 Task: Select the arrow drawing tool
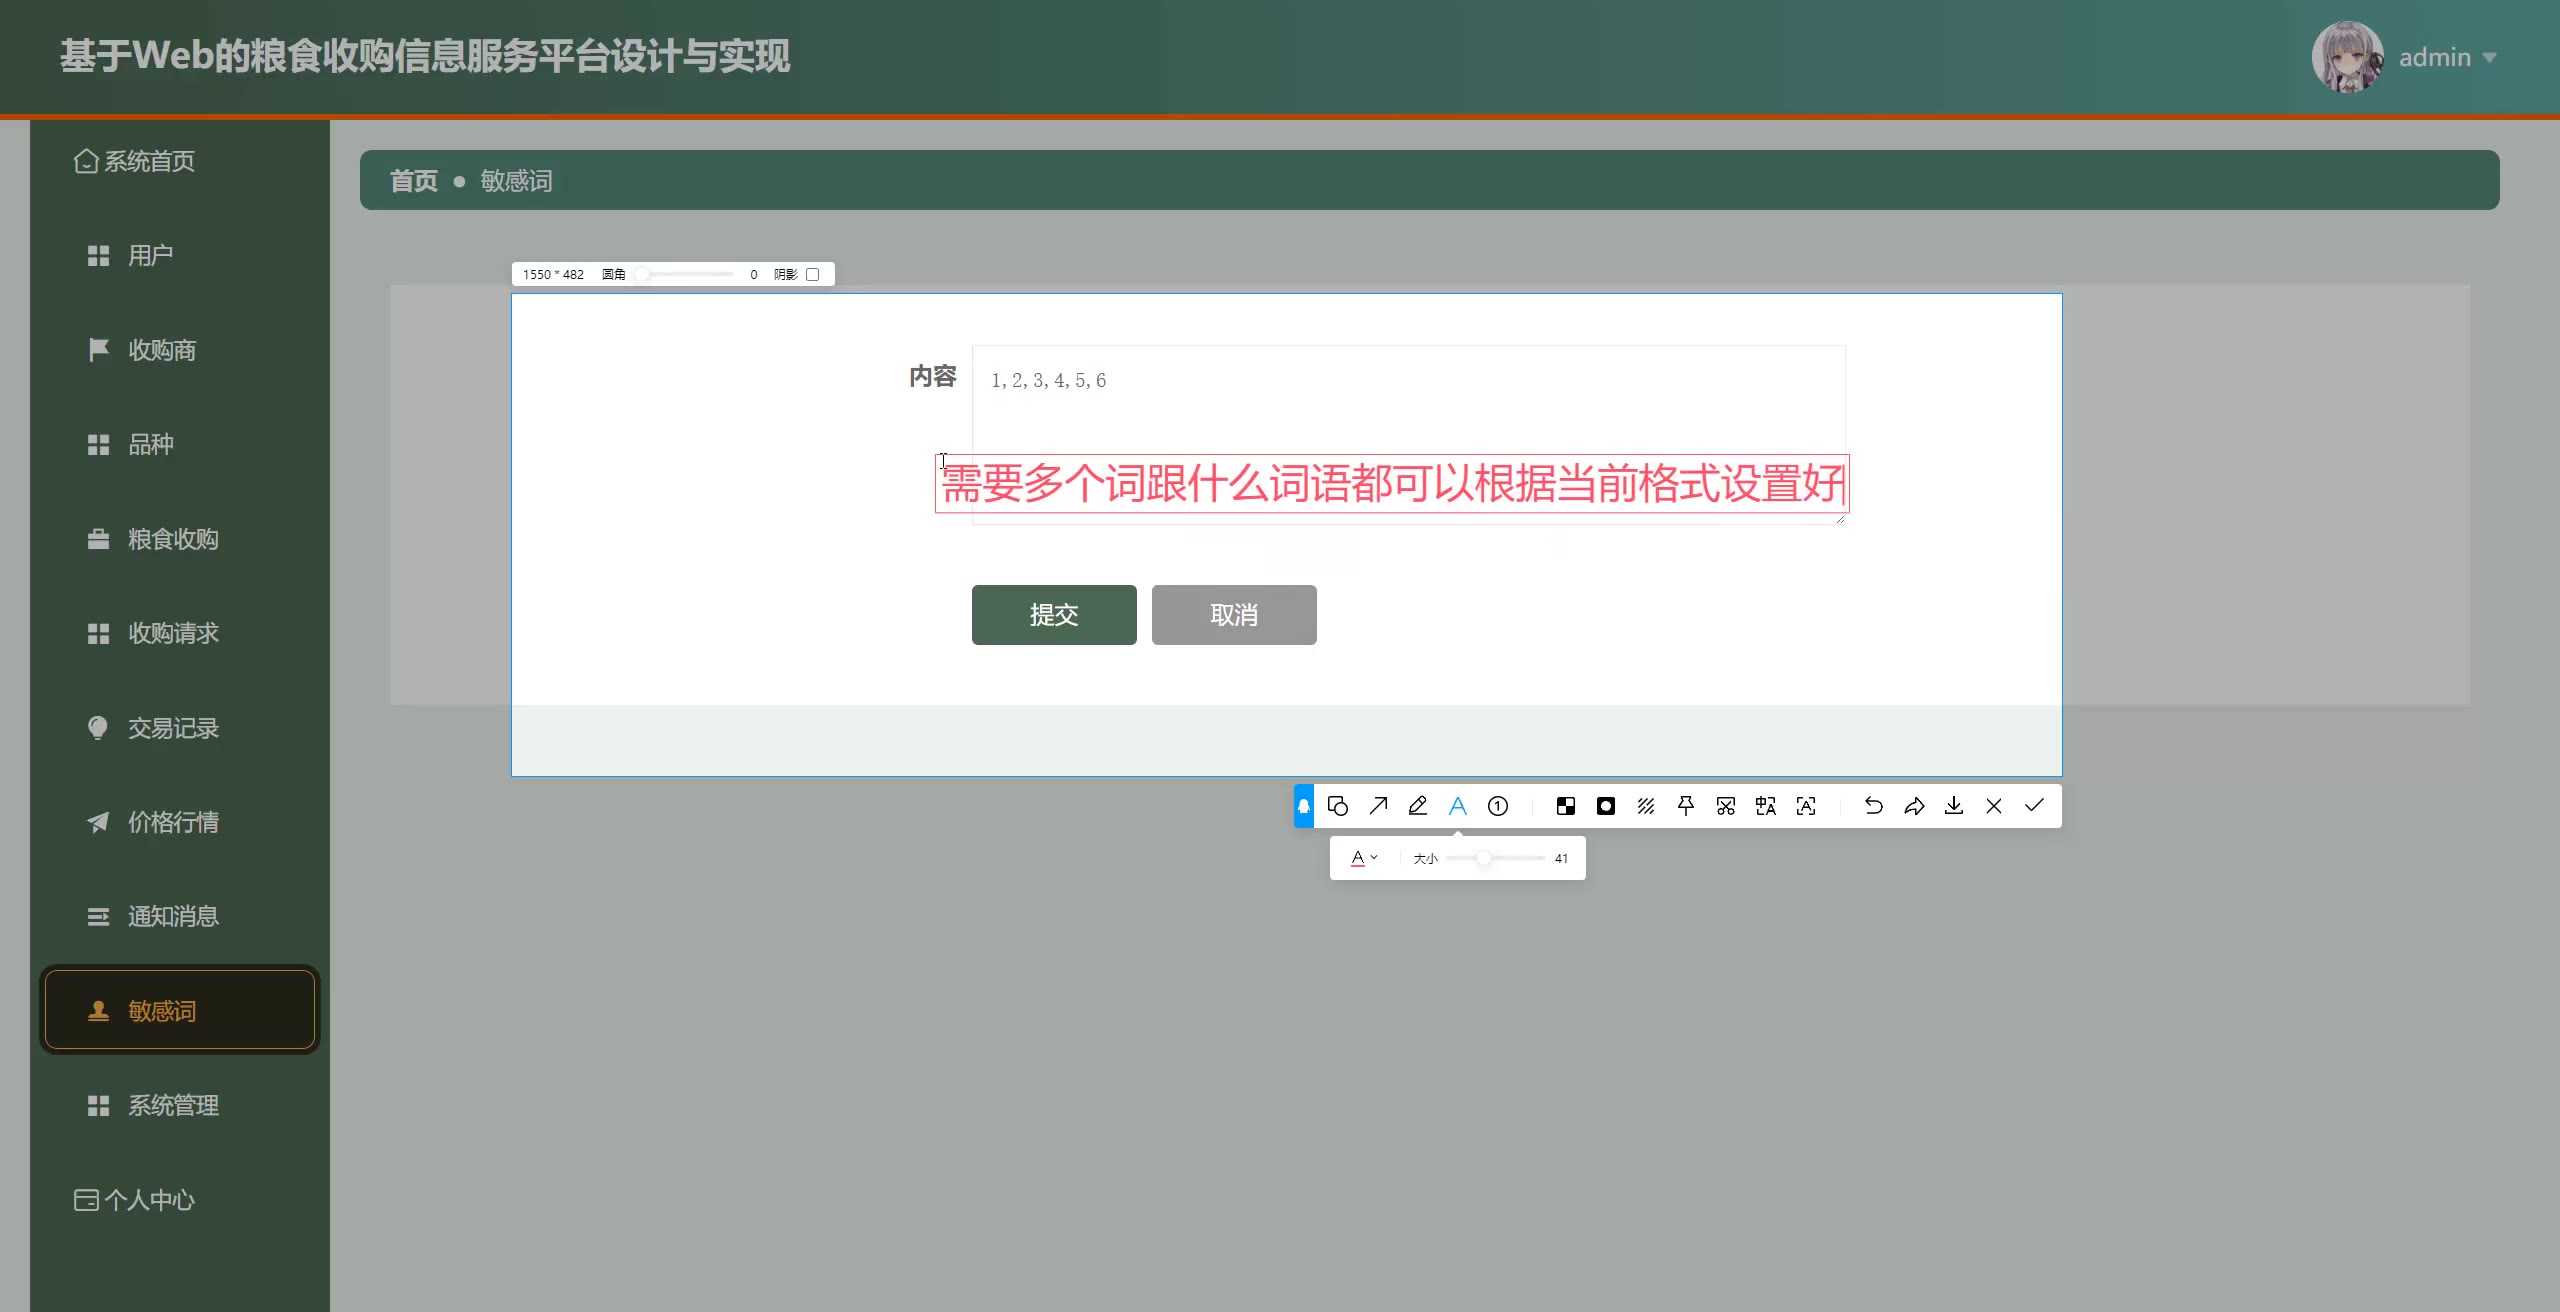tap(1378, 806)
